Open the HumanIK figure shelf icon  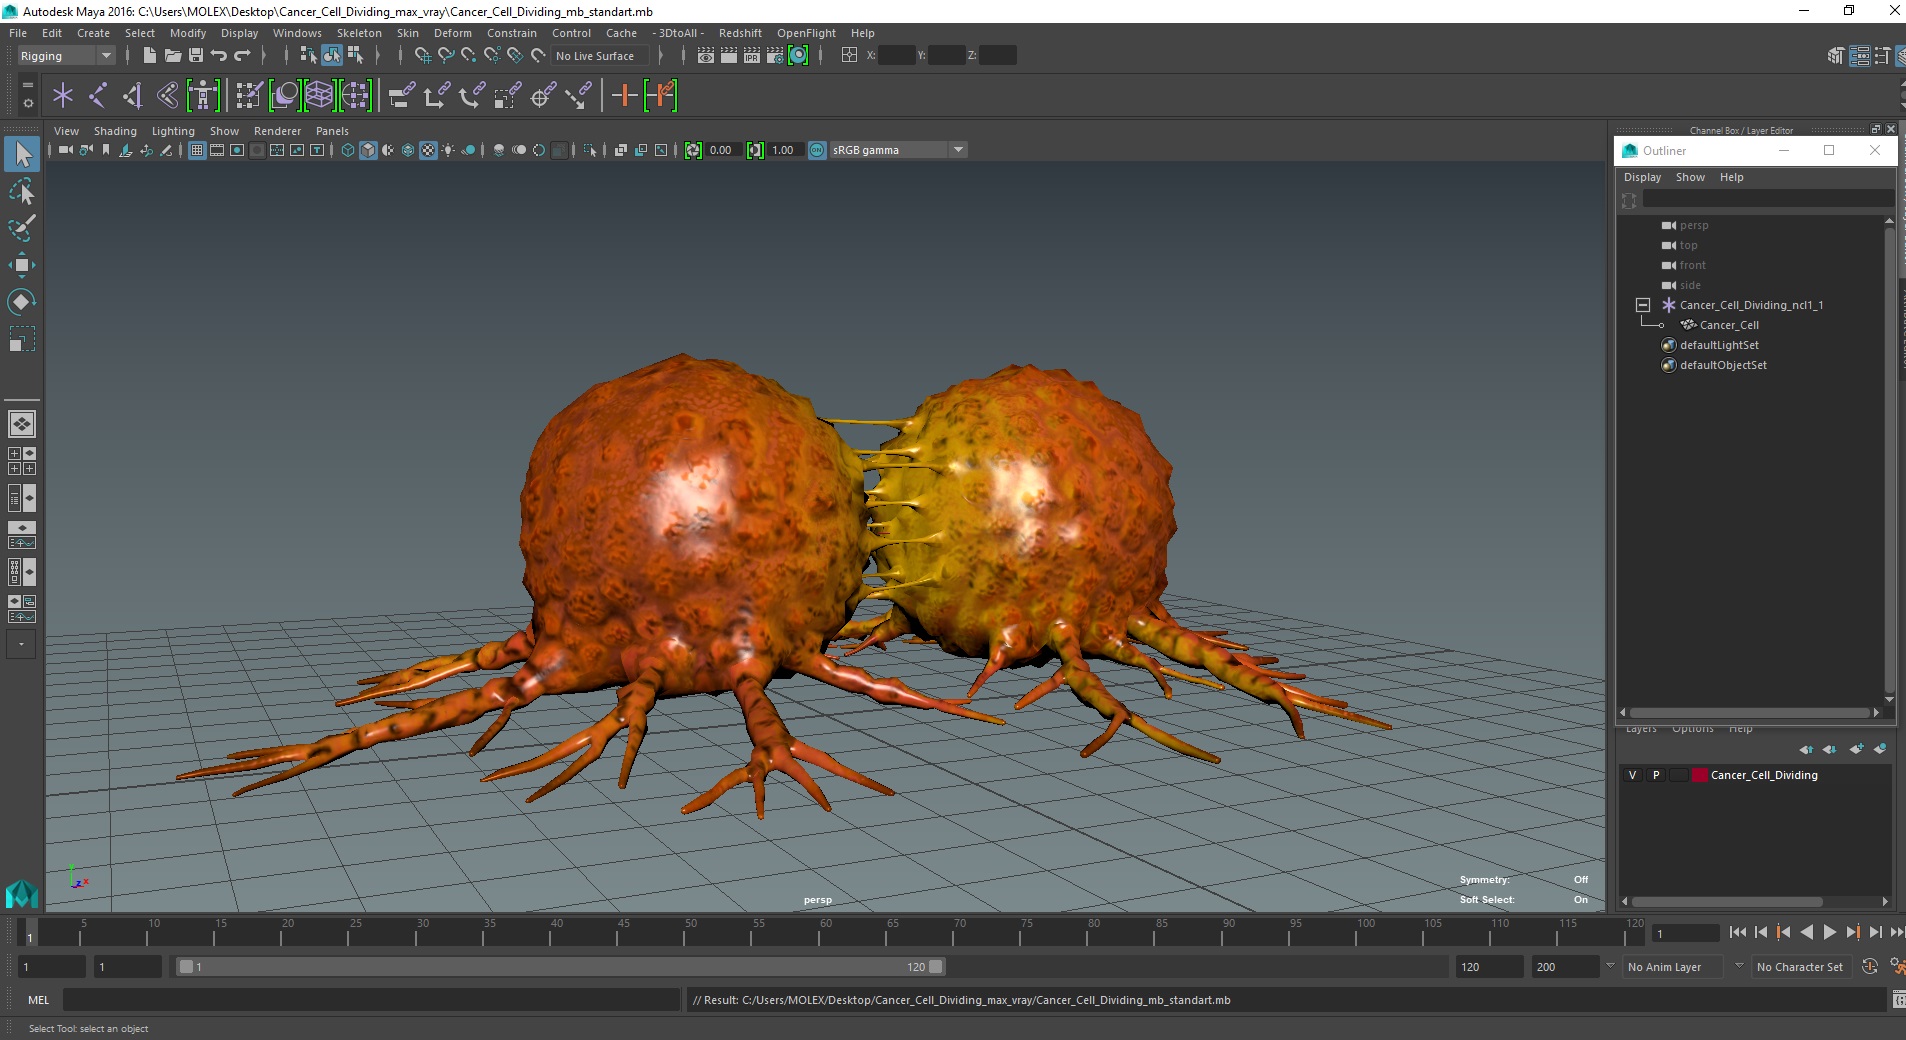click(203, 96)
